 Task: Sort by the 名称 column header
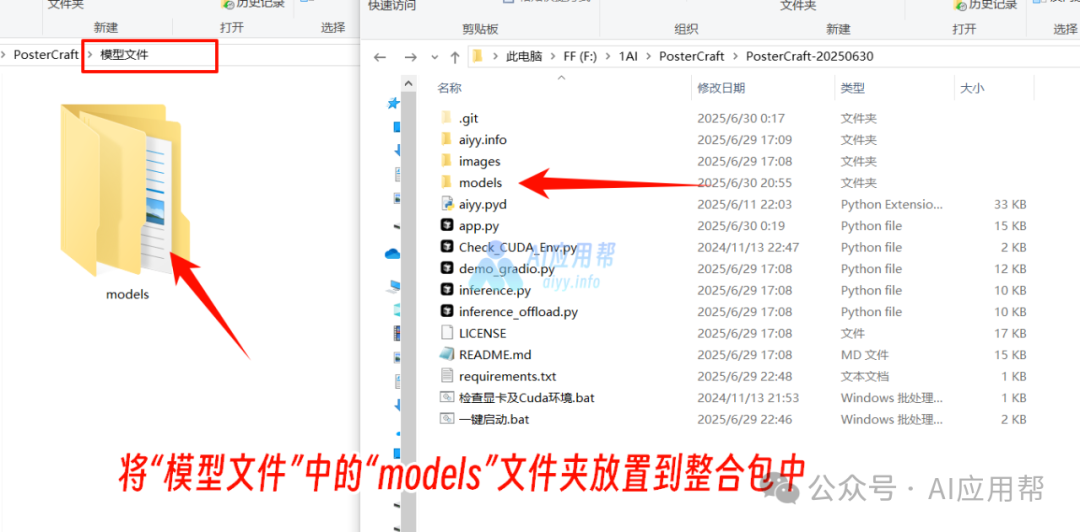[x=450, y=88]
